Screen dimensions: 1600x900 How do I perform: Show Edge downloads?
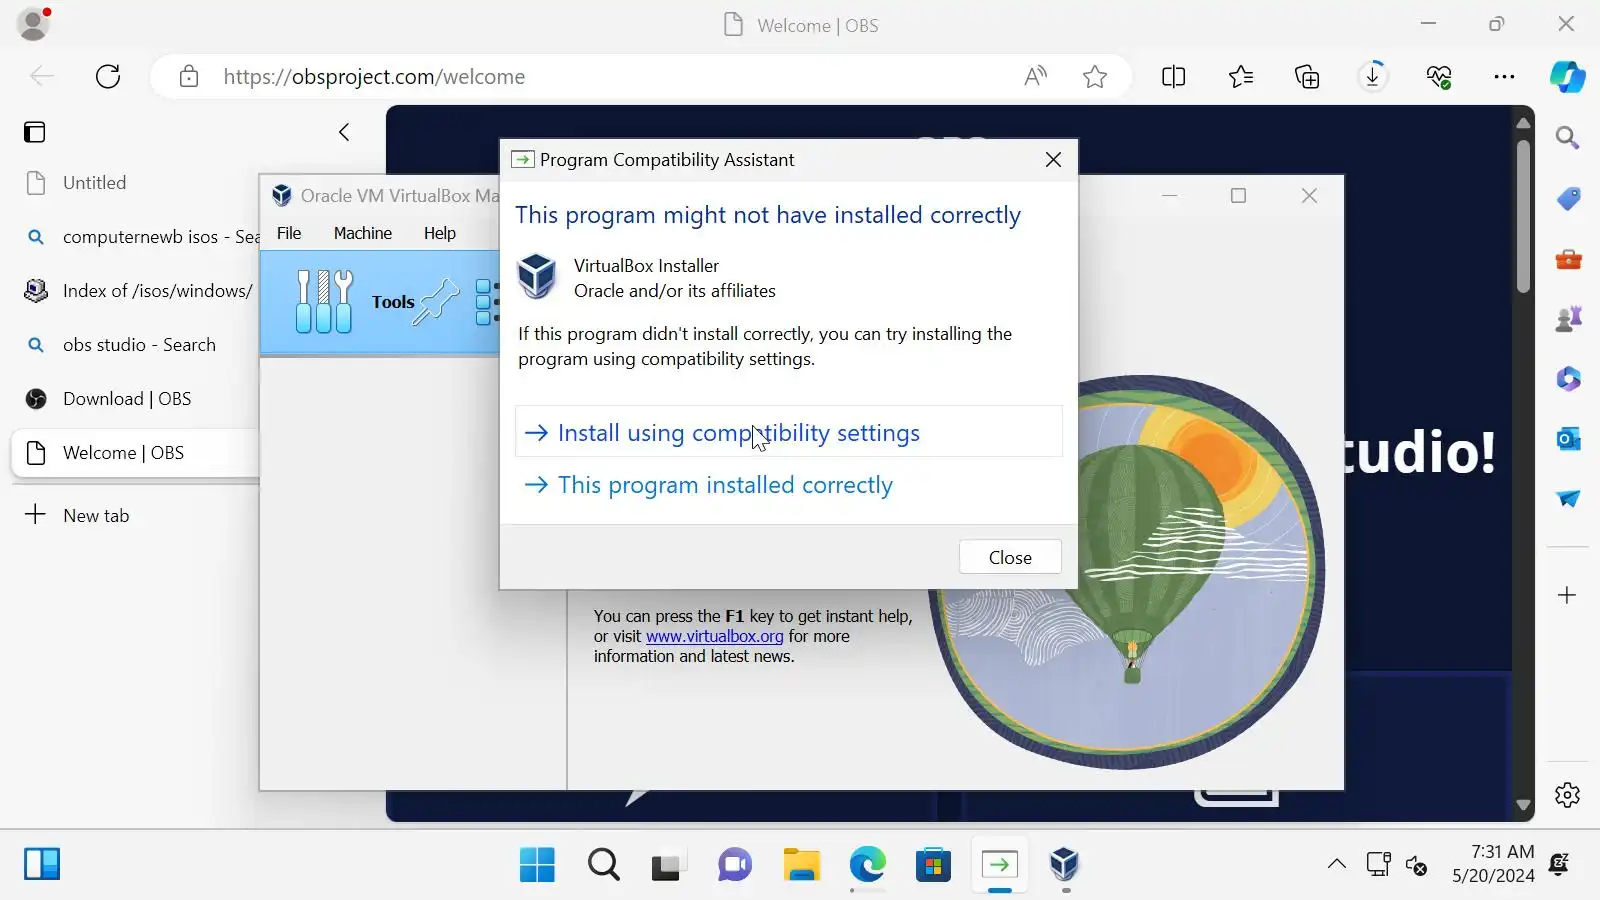click(x=1373, y=77)
